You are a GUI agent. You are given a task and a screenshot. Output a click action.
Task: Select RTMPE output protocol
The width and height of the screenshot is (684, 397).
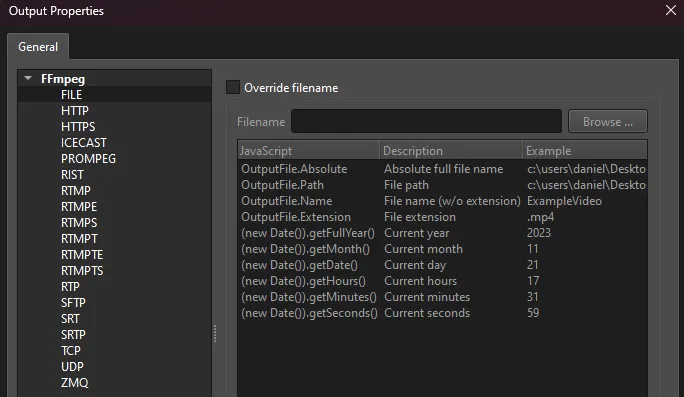coord(114,207)
